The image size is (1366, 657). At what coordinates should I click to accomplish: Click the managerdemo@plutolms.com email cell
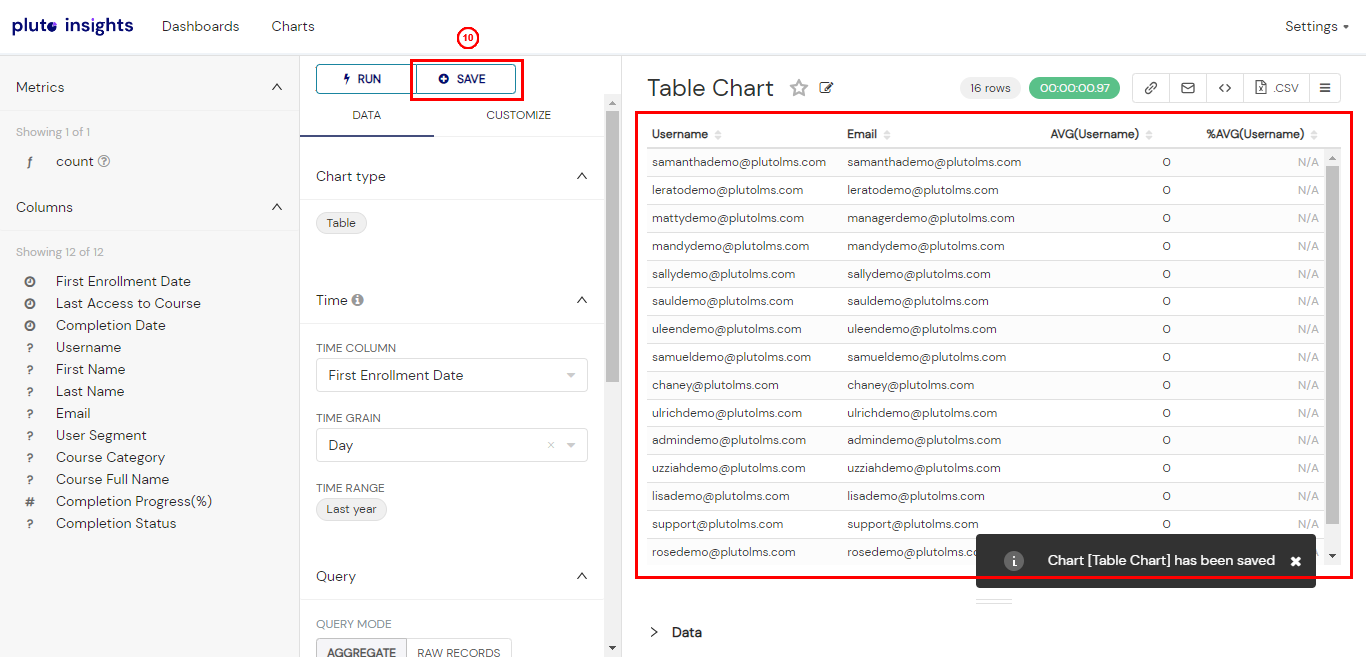931,218
